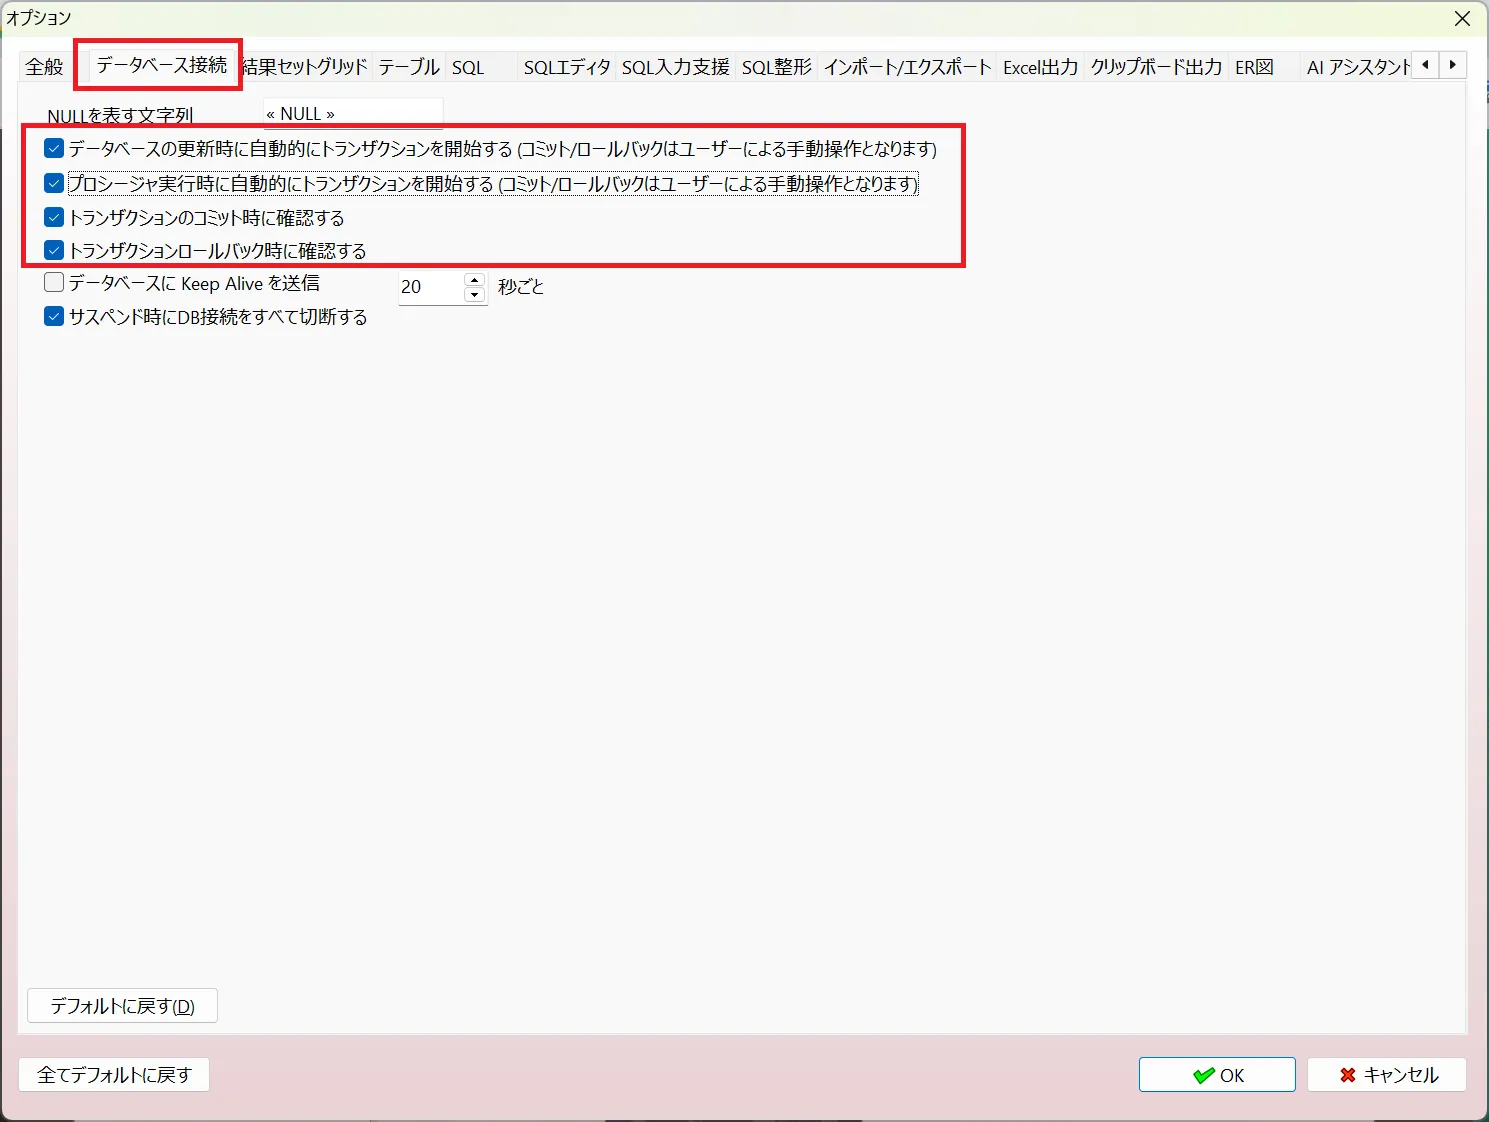Open the AI アシスタント tab
The width and height of the screenshot is (1489, 1122).
[x=1358, y=67]
